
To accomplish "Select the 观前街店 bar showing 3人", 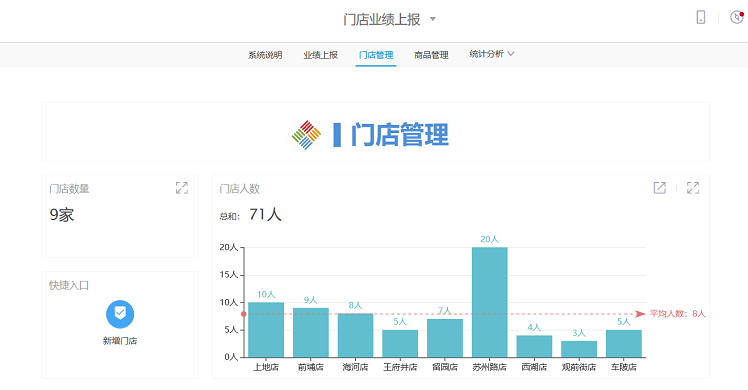I will click(579, 349).
